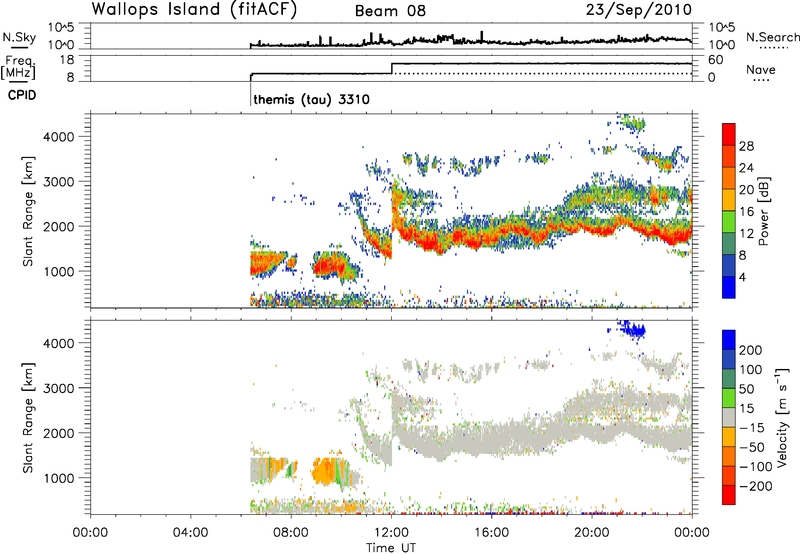Image resolution: width=800 pixels, height=554 pixels.
Task: Click the 'CPID' row label
Action: click(22, 95)
